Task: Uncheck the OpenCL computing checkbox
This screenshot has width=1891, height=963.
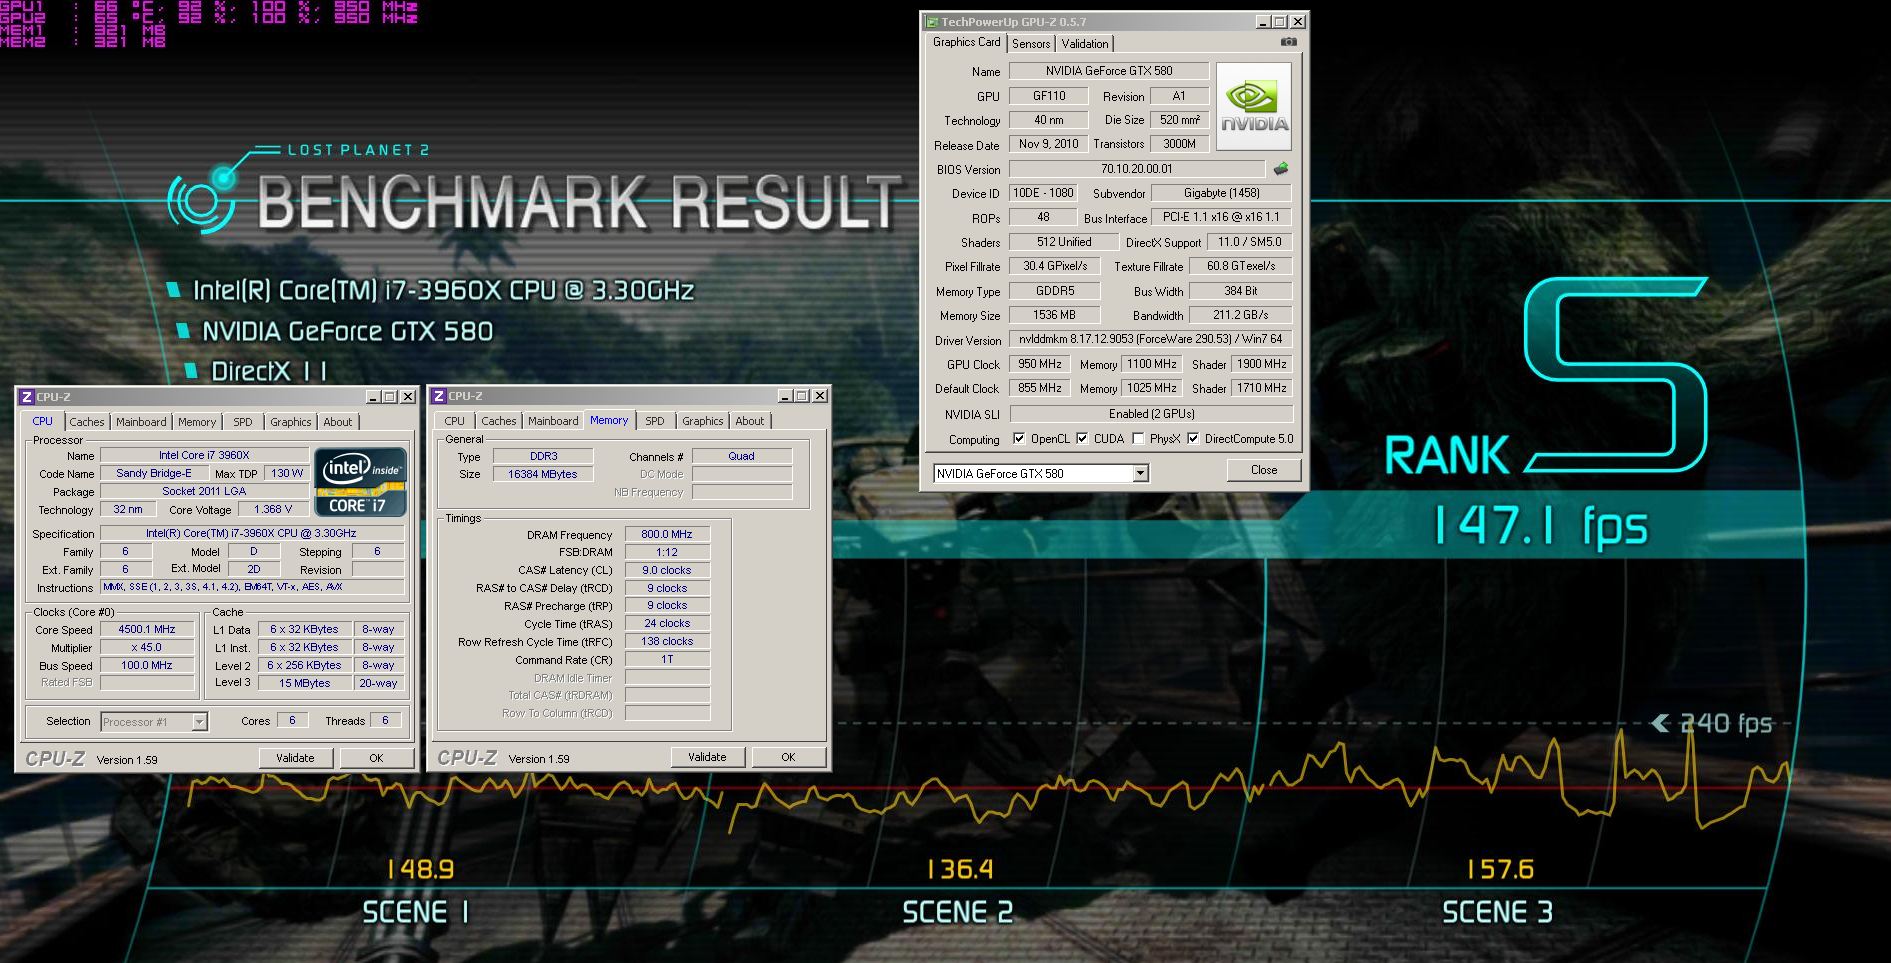Action: tap(1018, 438)
